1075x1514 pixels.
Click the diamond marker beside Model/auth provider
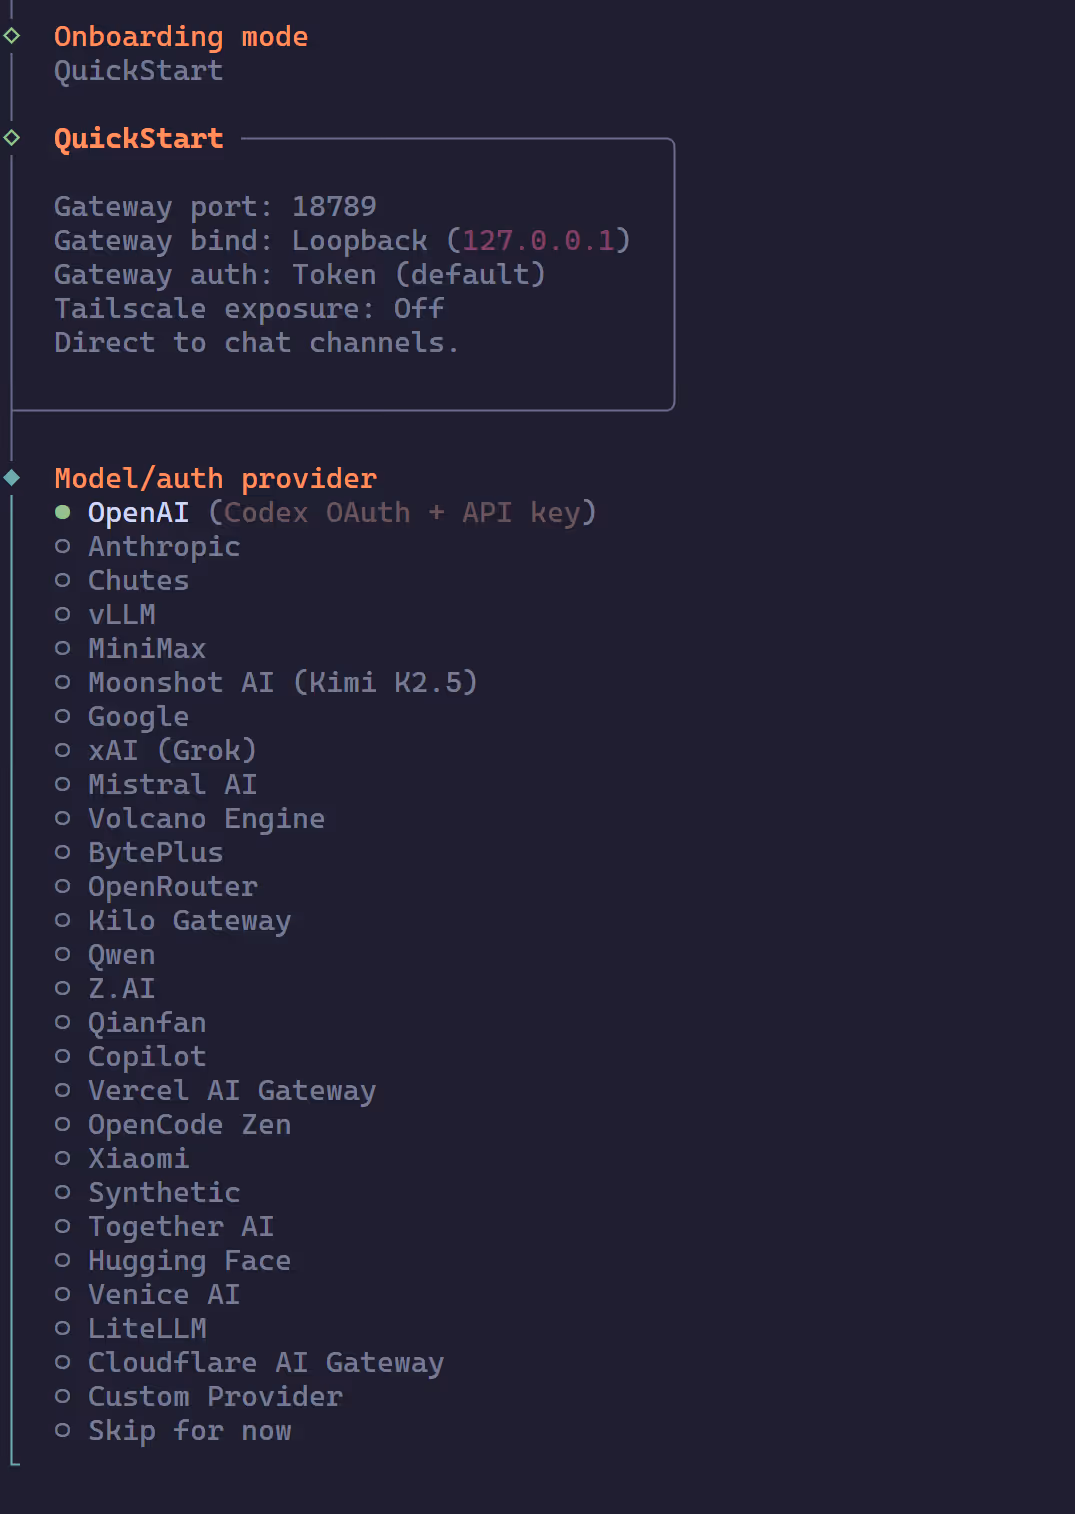[x=12, y=478]
